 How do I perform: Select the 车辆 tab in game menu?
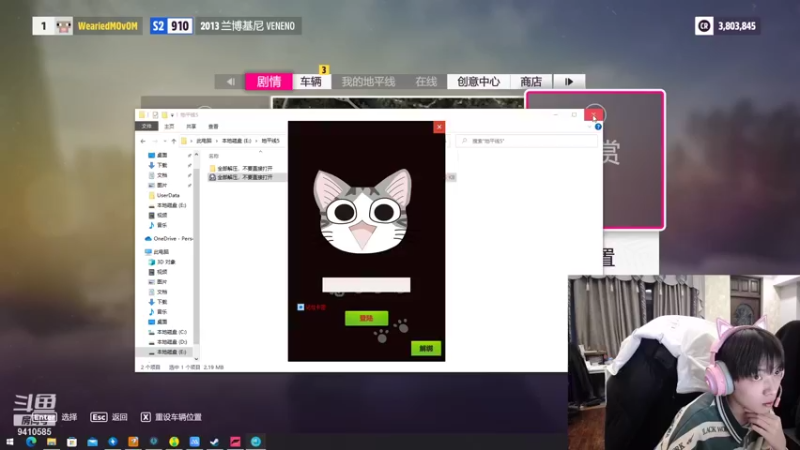[311, 82]
